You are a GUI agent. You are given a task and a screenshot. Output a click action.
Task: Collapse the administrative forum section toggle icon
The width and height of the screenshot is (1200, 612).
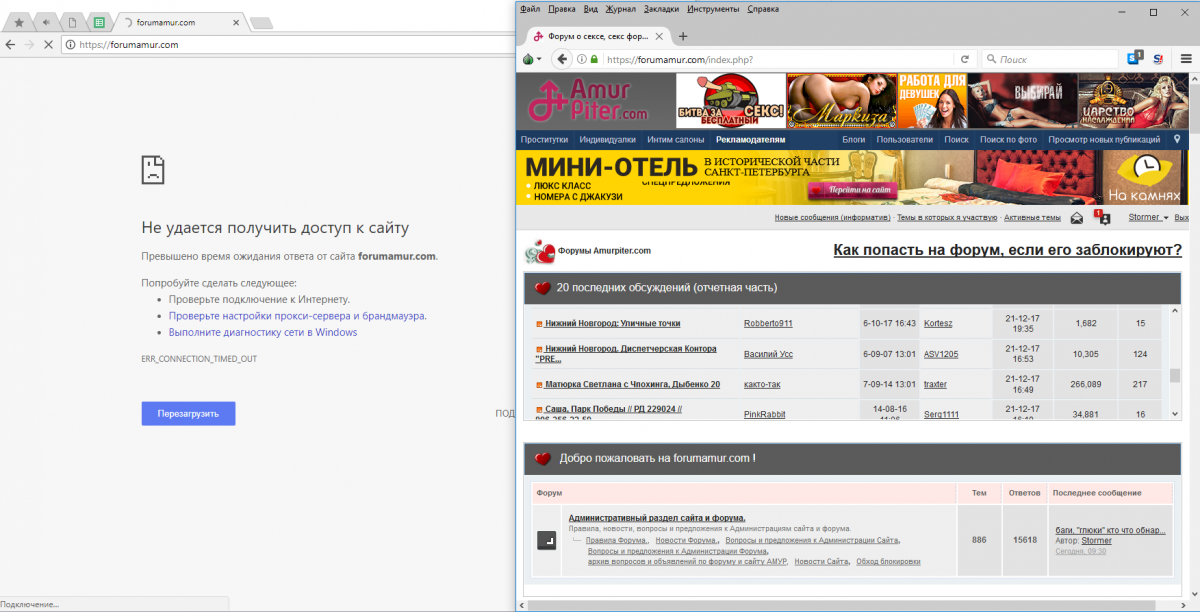(x=546, y=541)
